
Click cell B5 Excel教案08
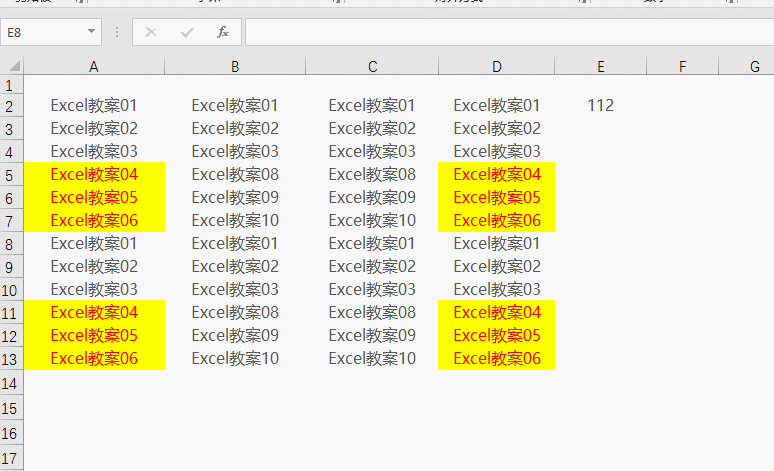[x=235, y=174]
